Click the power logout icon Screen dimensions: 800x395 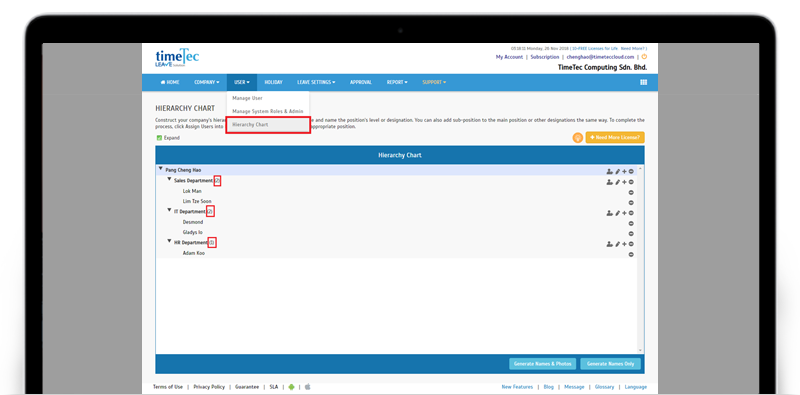(644, 57)
